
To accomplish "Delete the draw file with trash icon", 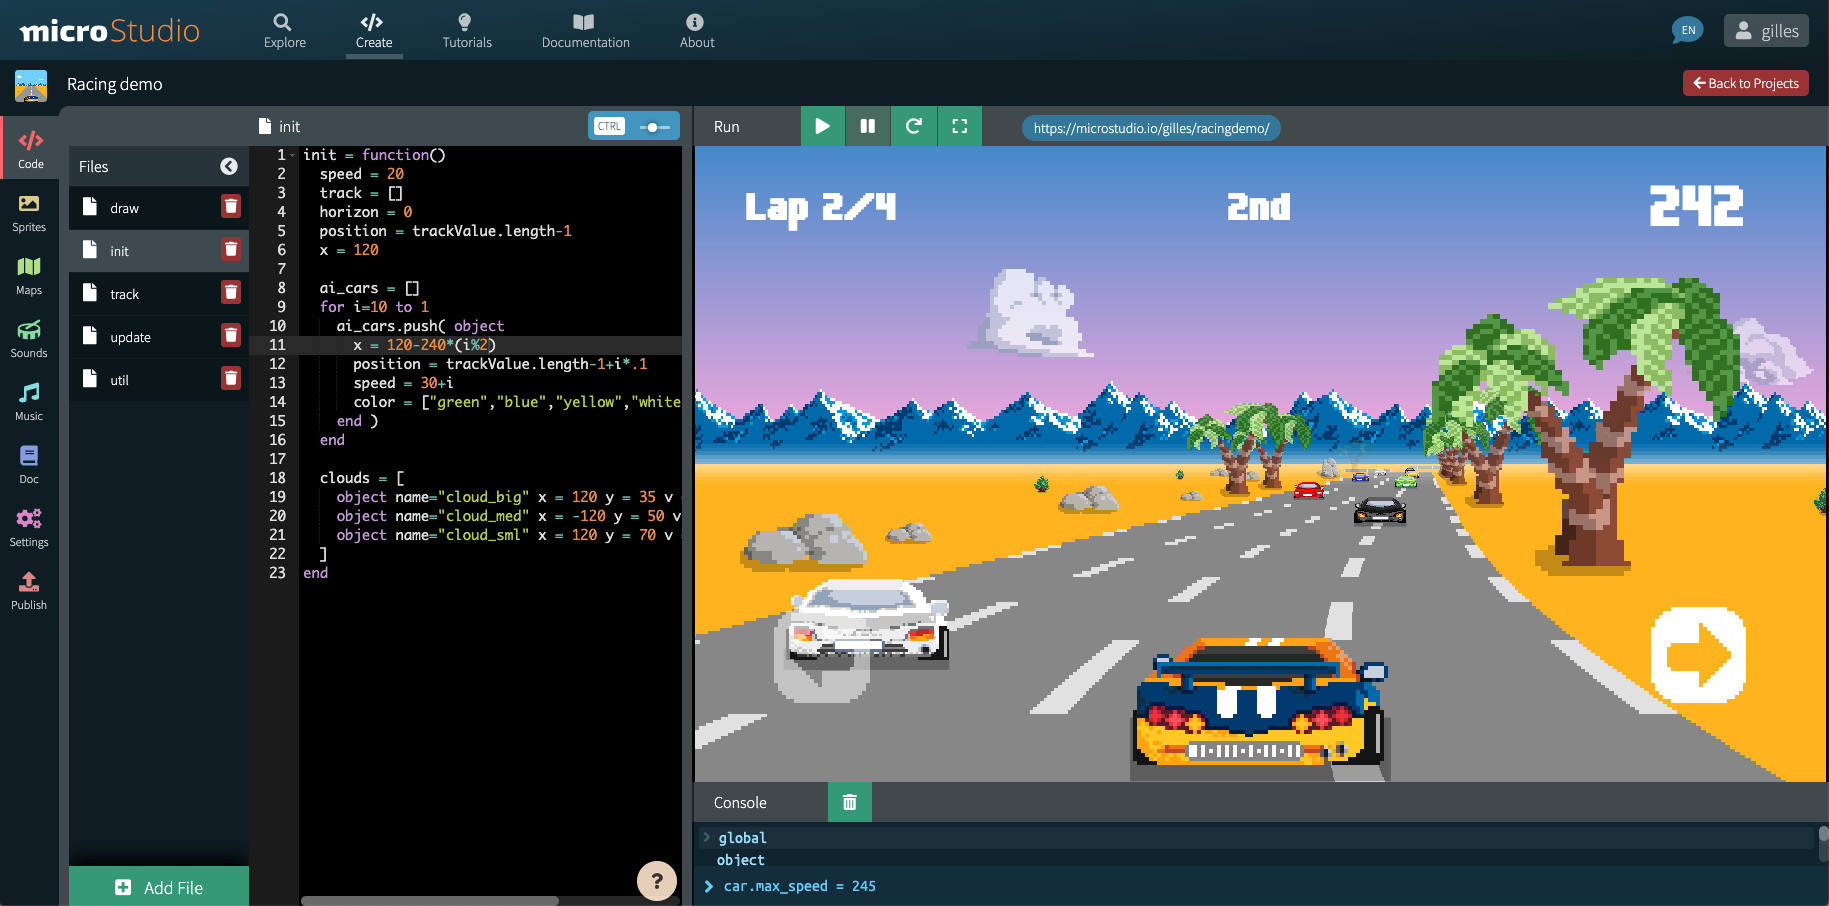I will click(x=231, y=206).
